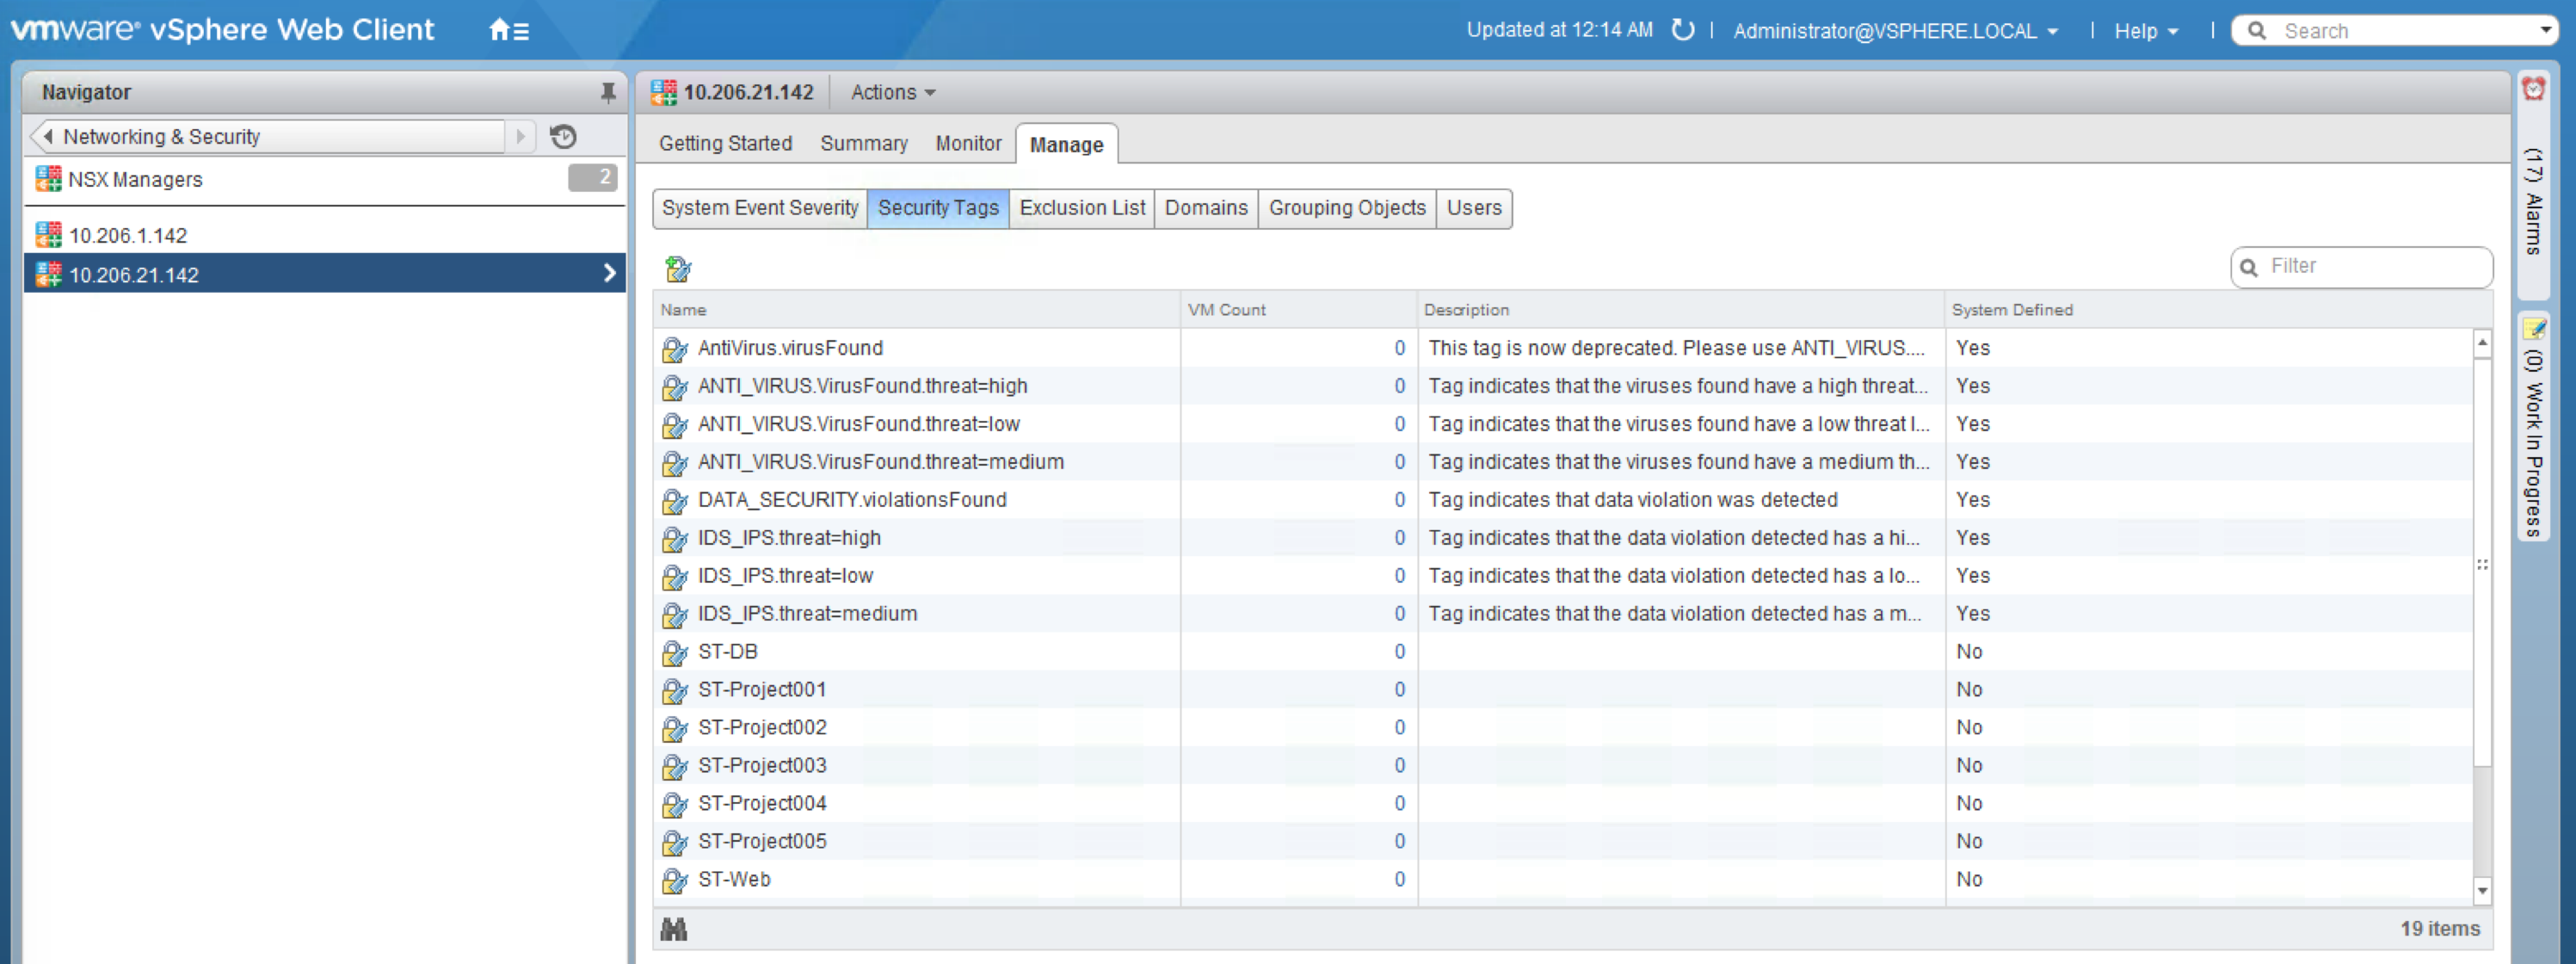Click the tag icon for ST-Project003
This screenshot has height=964, width=2576.
[x=675, y=767]
